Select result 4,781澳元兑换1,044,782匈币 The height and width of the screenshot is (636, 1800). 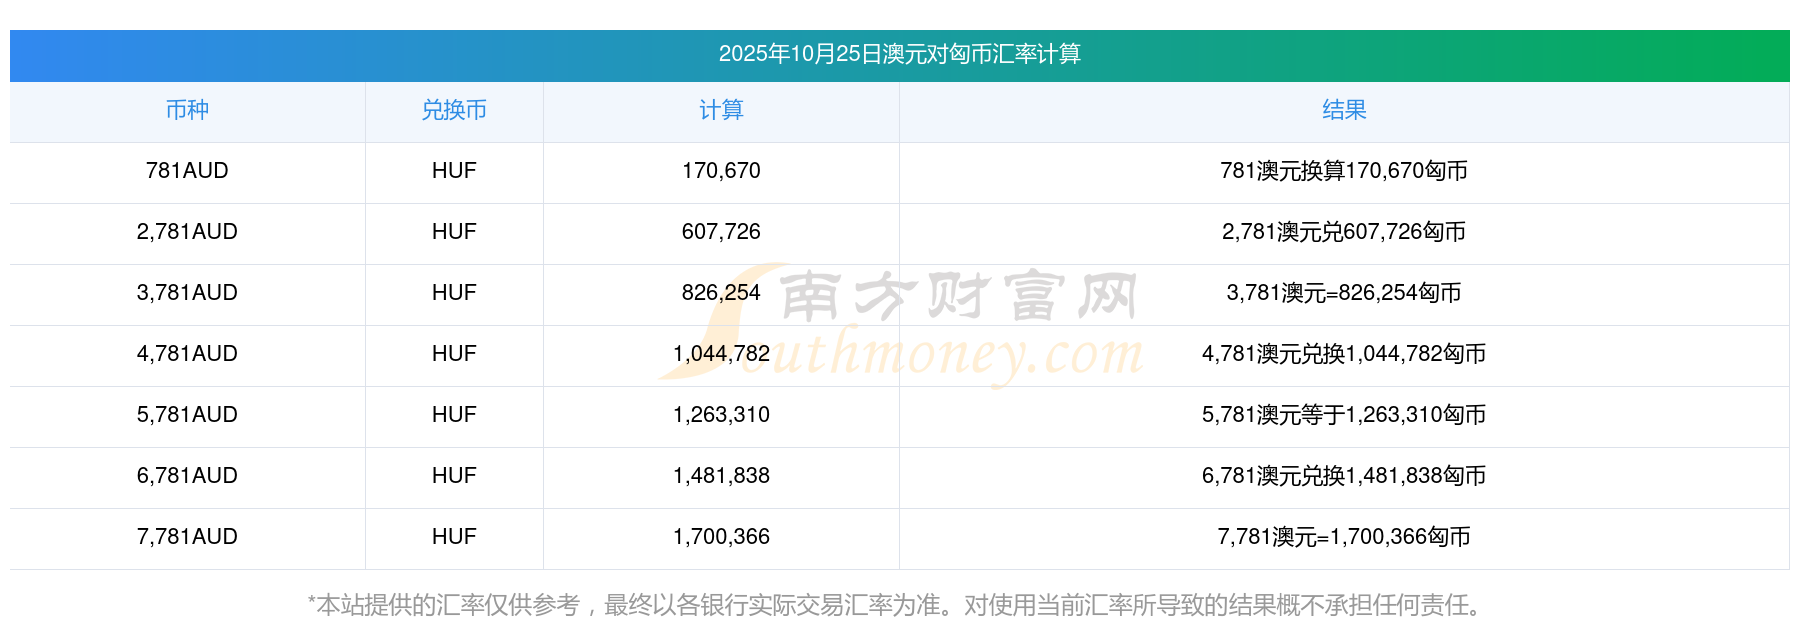(x=1343, y=354)
